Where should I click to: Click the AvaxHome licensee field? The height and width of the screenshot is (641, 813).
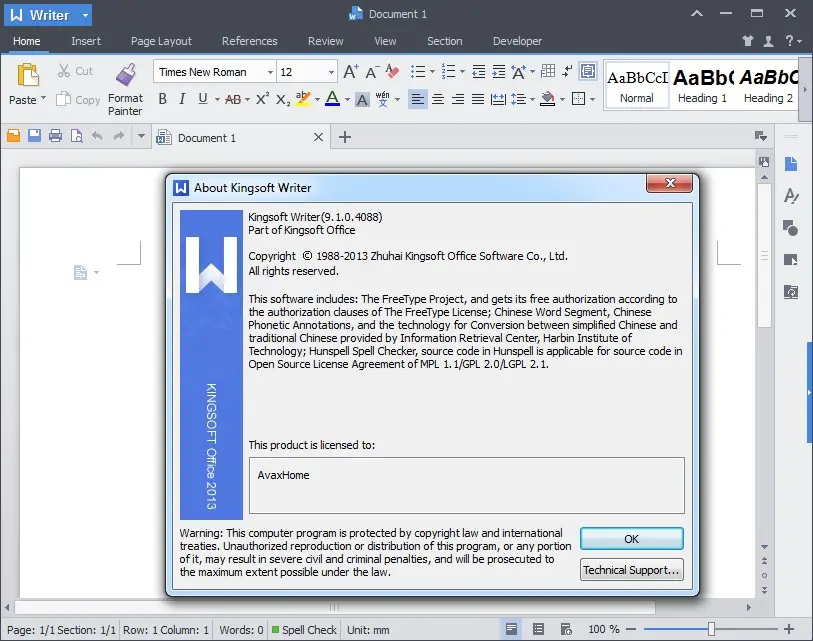(467, 485)
